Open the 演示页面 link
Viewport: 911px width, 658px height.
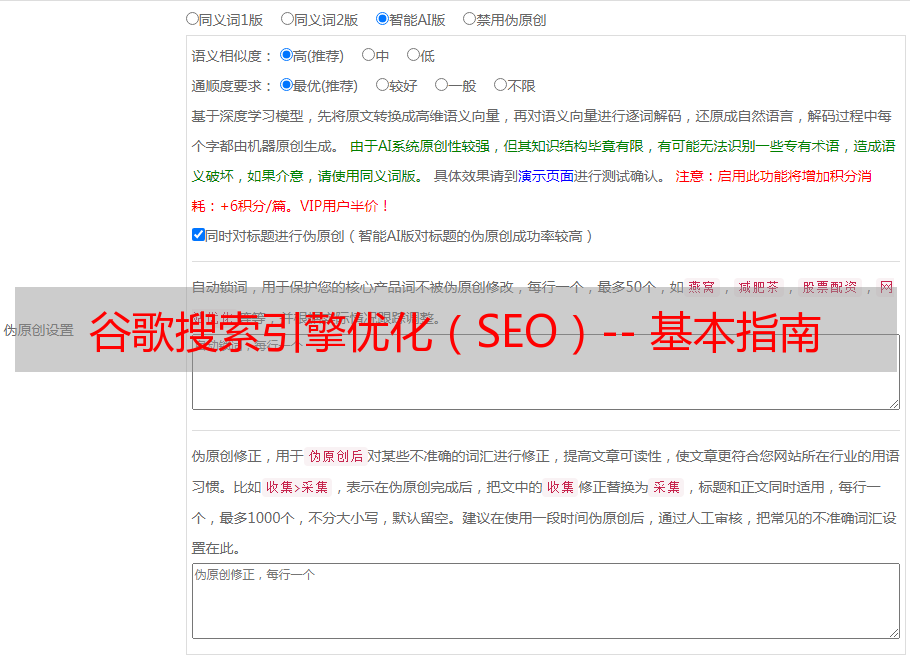point(546,176)
